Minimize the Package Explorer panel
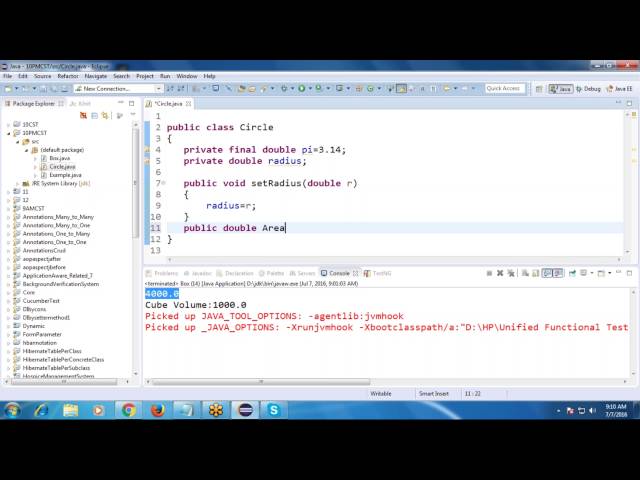Image resolution: width=640 pixels, height=480 pixels. pos(120,103)
